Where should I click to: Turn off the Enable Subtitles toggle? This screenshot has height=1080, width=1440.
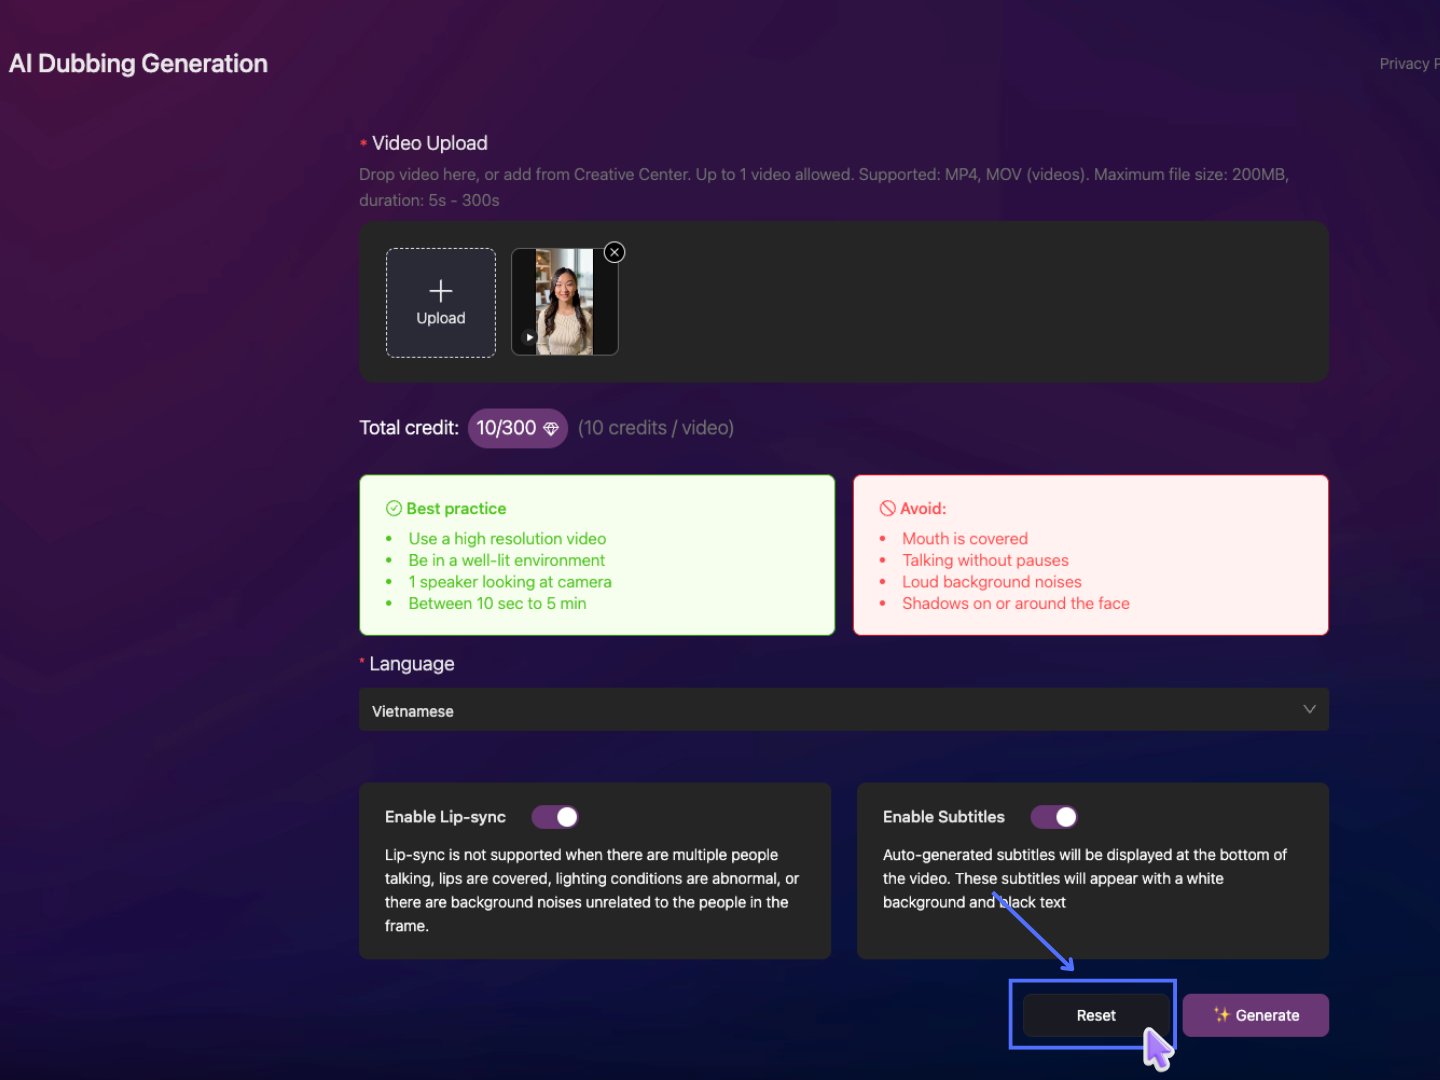pos(1054,817)
